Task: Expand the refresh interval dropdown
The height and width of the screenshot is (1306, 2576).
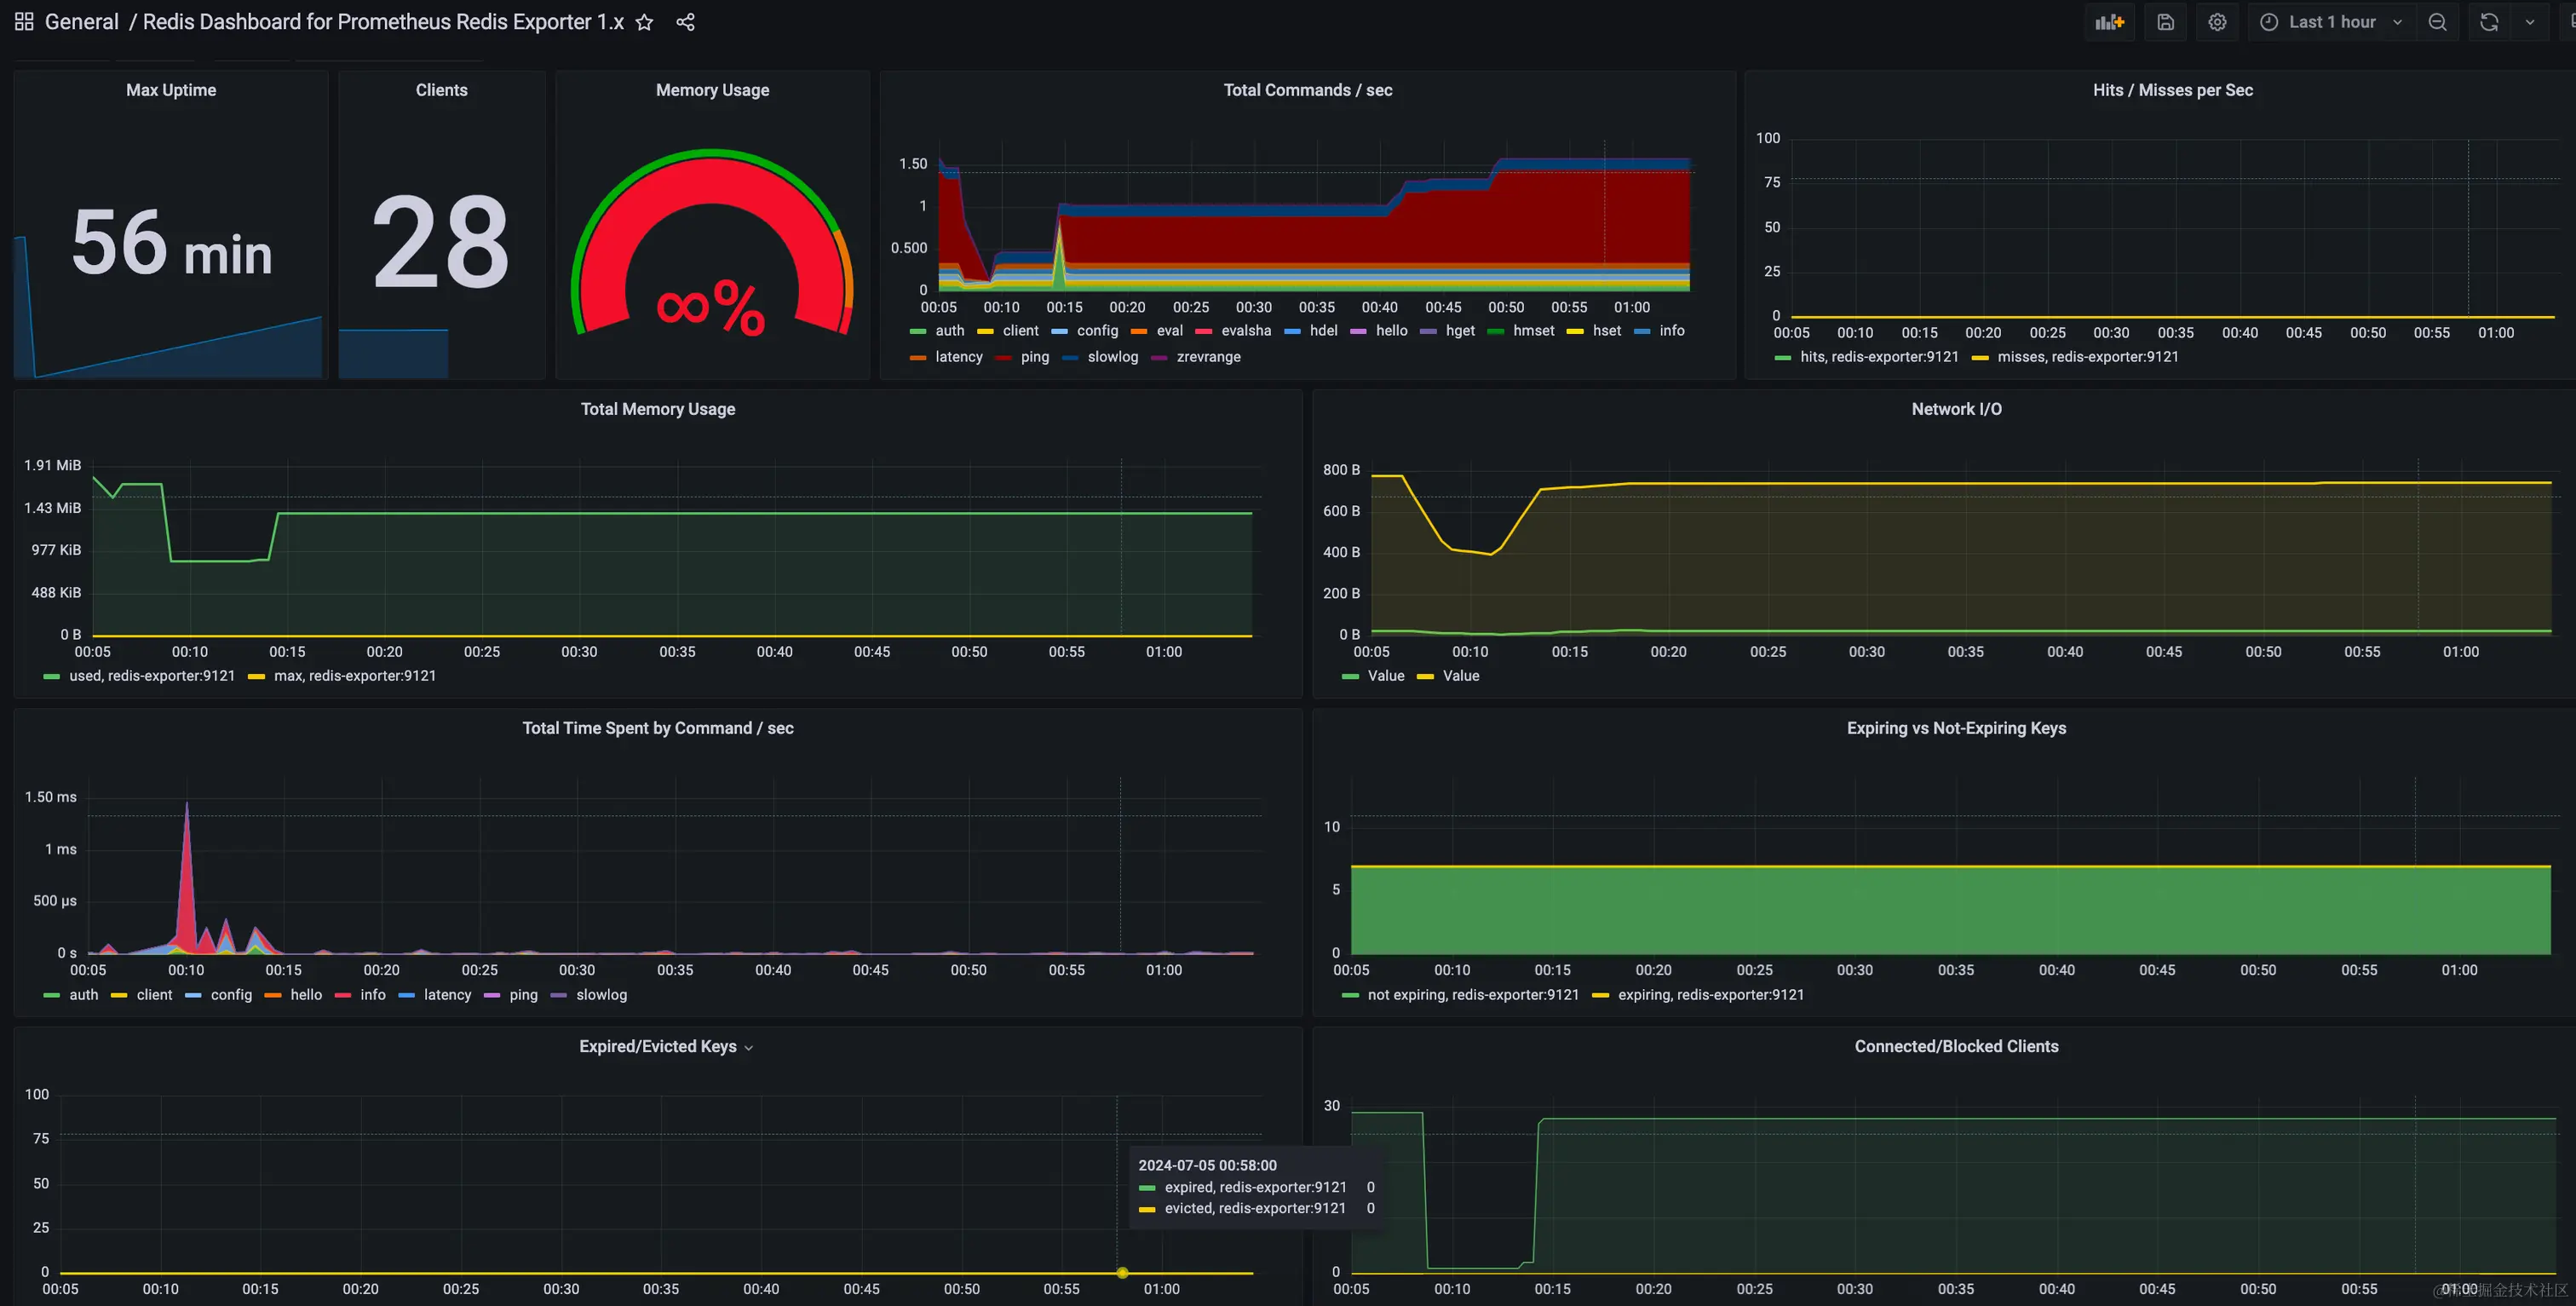Action: (x=2530, y=22)
